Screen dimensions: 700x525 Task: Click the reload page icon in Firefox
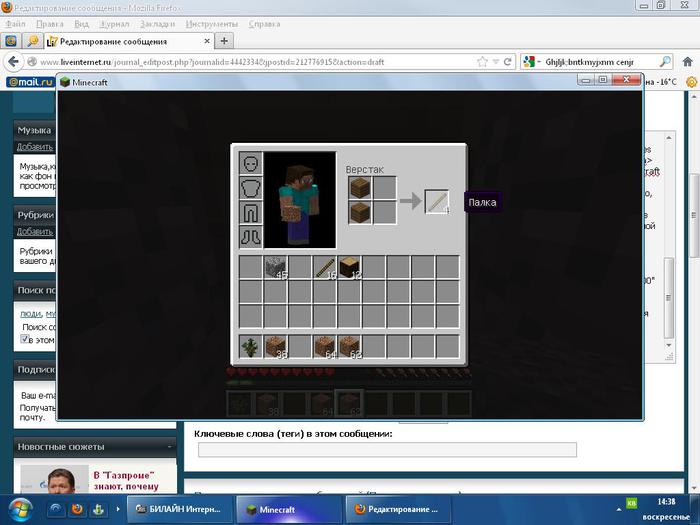508,62
